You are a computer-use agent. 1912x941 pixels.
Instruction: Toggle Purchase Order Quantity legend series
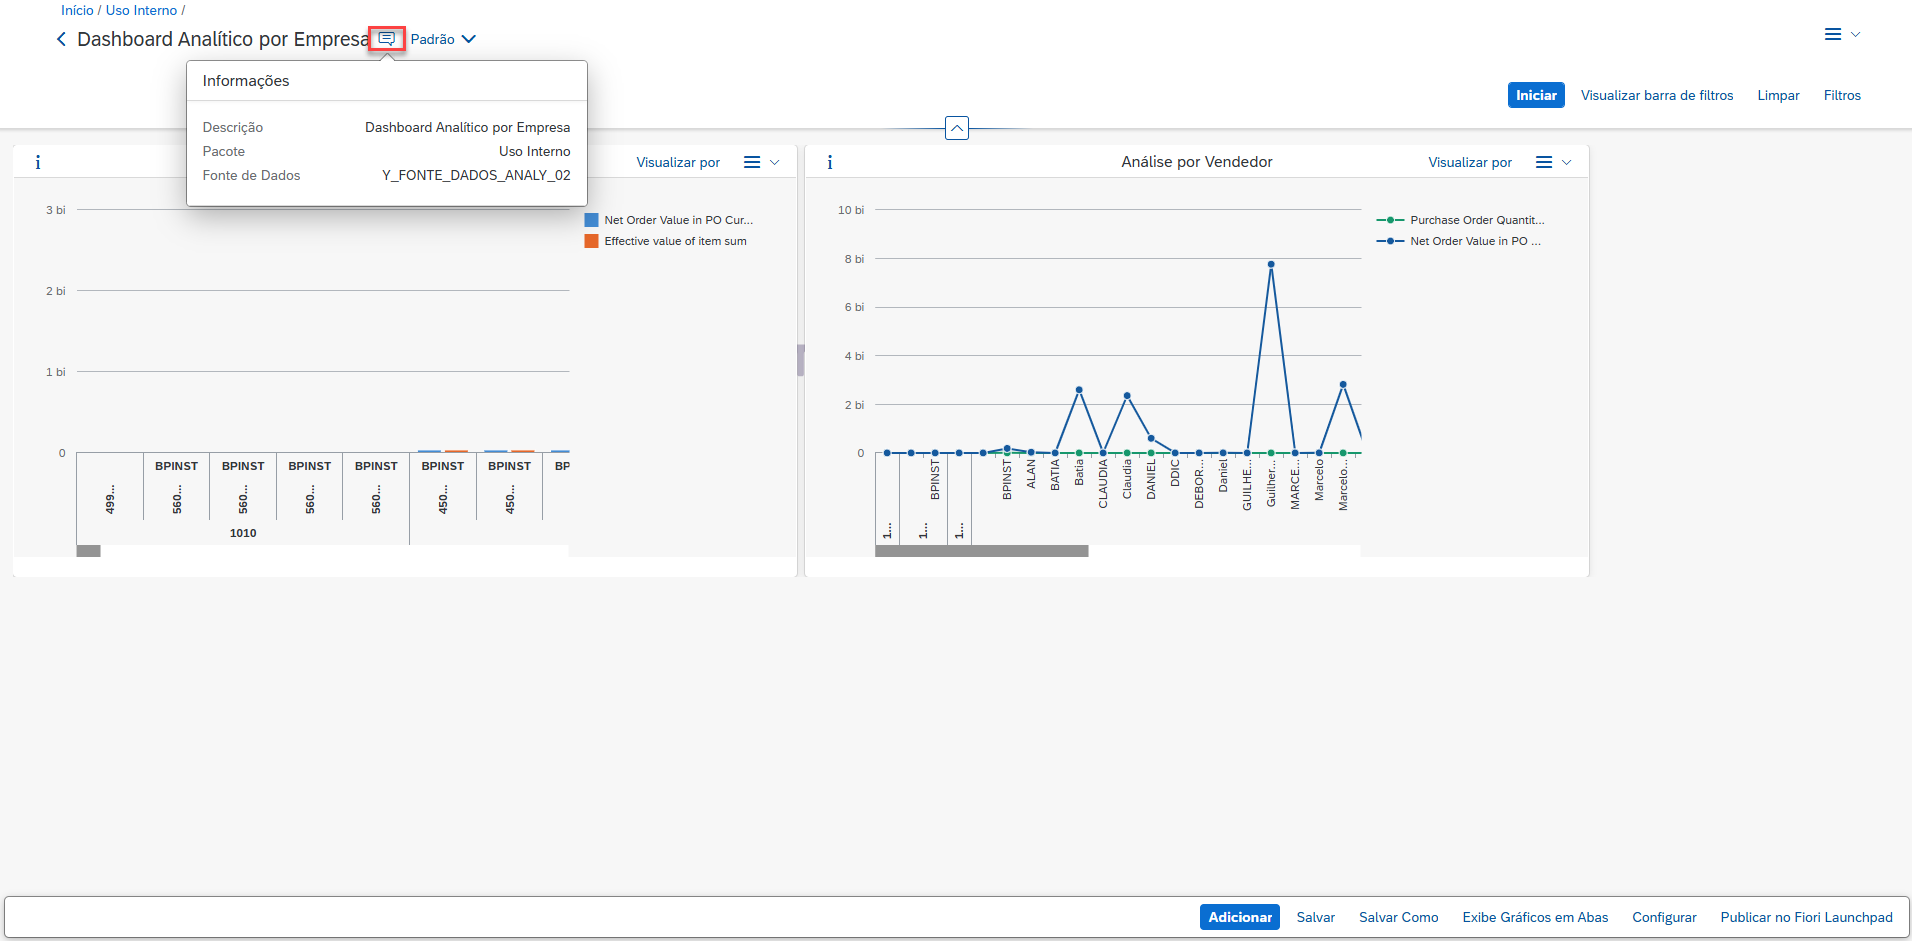[1476, 220]
